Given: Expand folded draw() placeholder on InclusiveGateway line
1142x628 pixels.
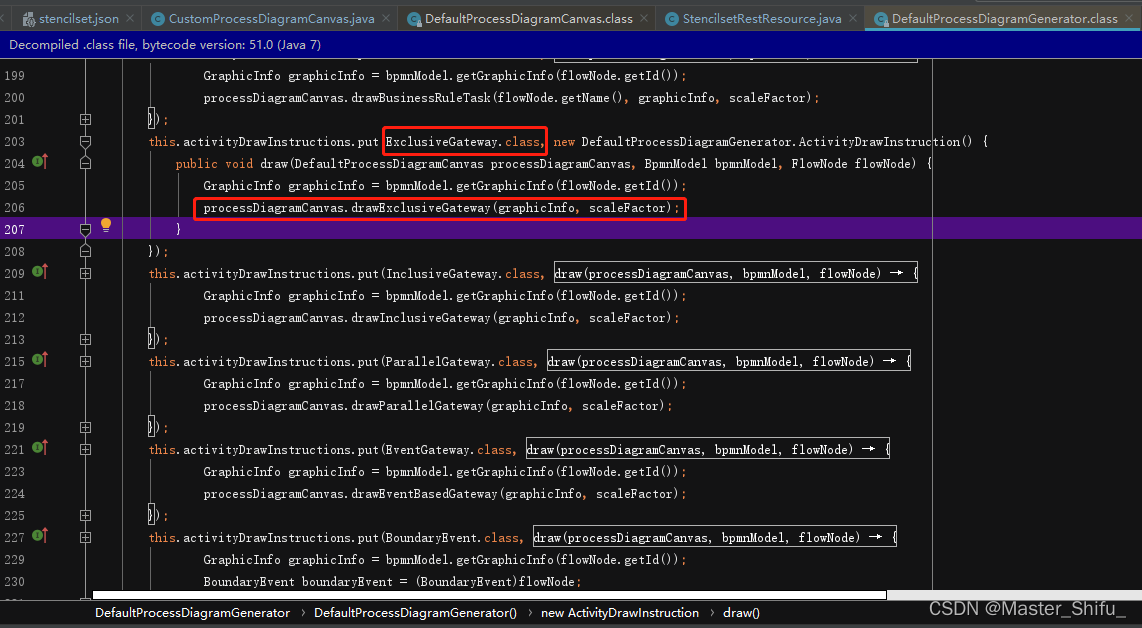Looking at the screenshot, I should click(736, 273).
